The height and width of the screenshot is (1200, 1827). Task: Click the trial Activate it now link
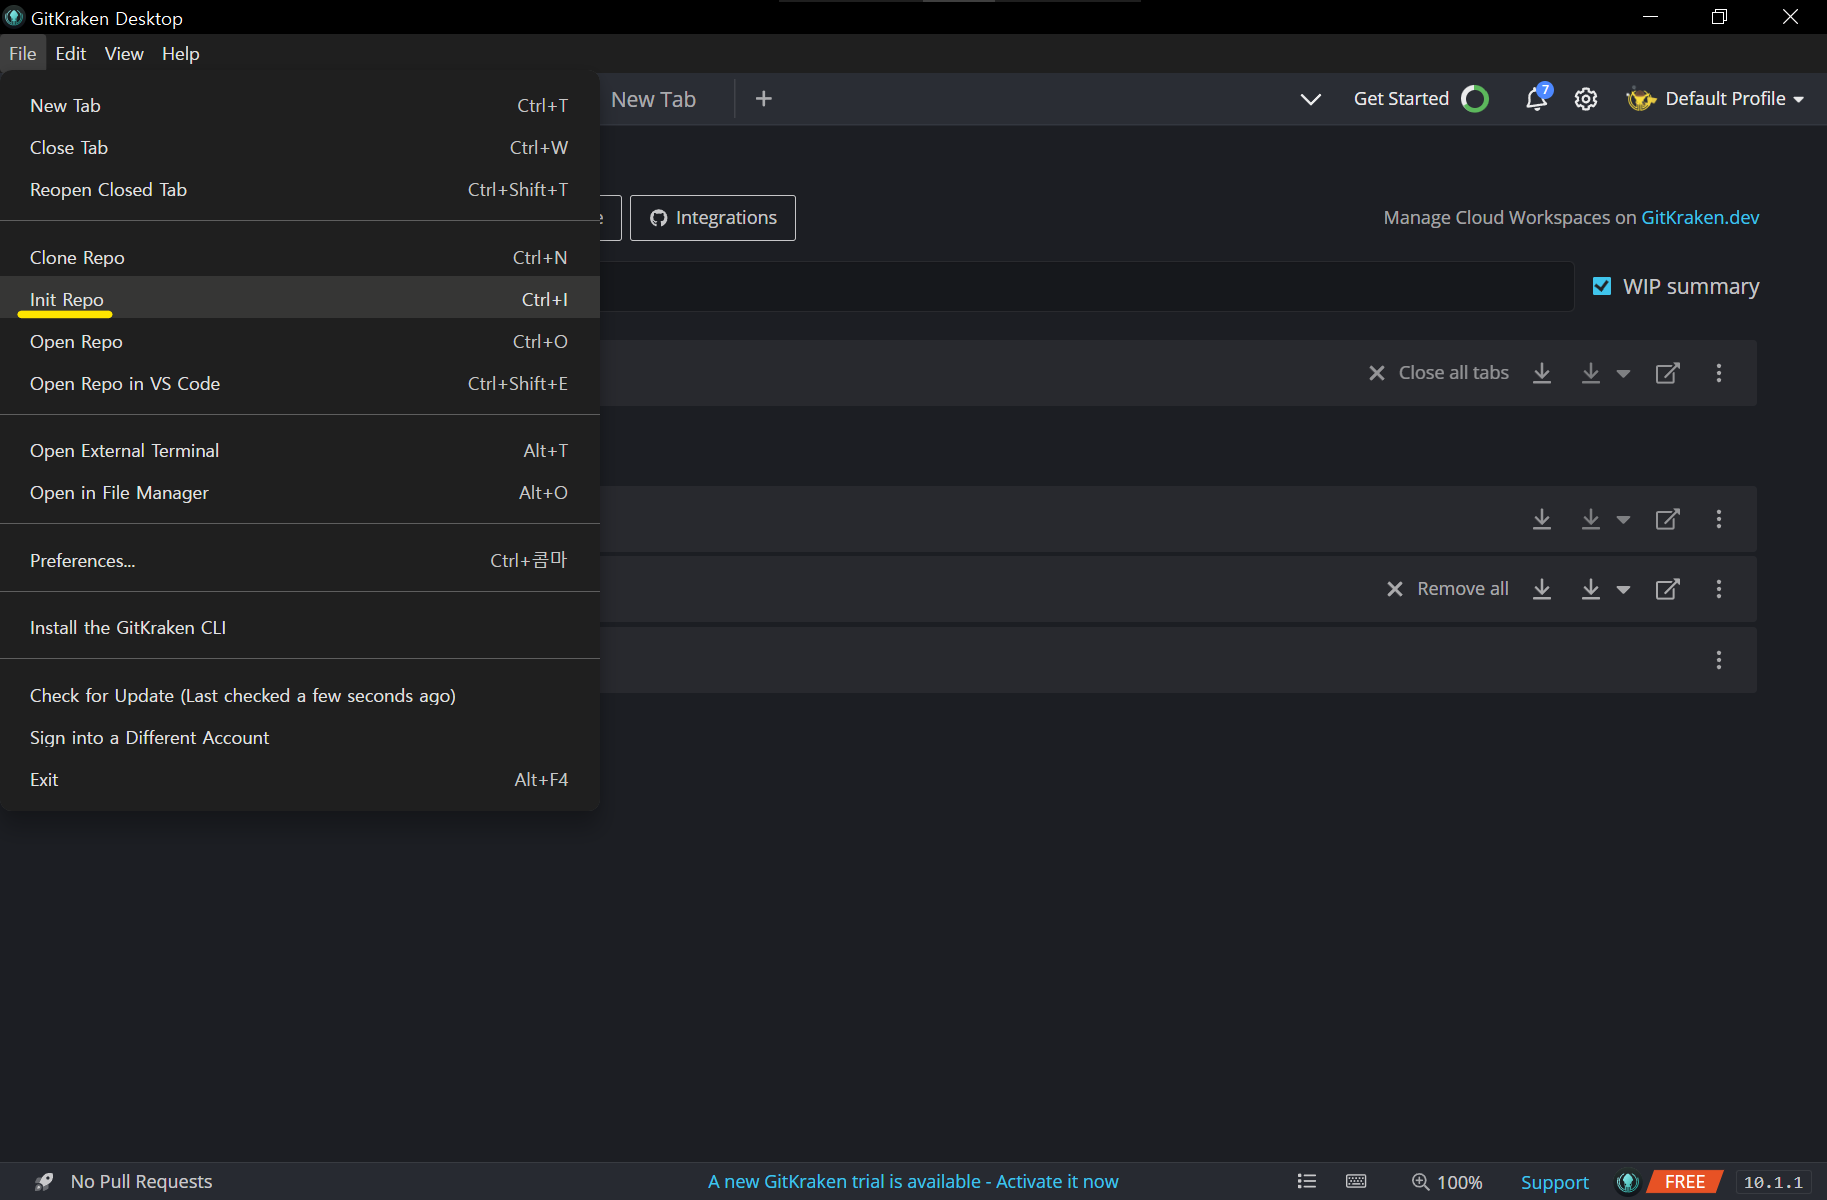coord(1057,1182)
